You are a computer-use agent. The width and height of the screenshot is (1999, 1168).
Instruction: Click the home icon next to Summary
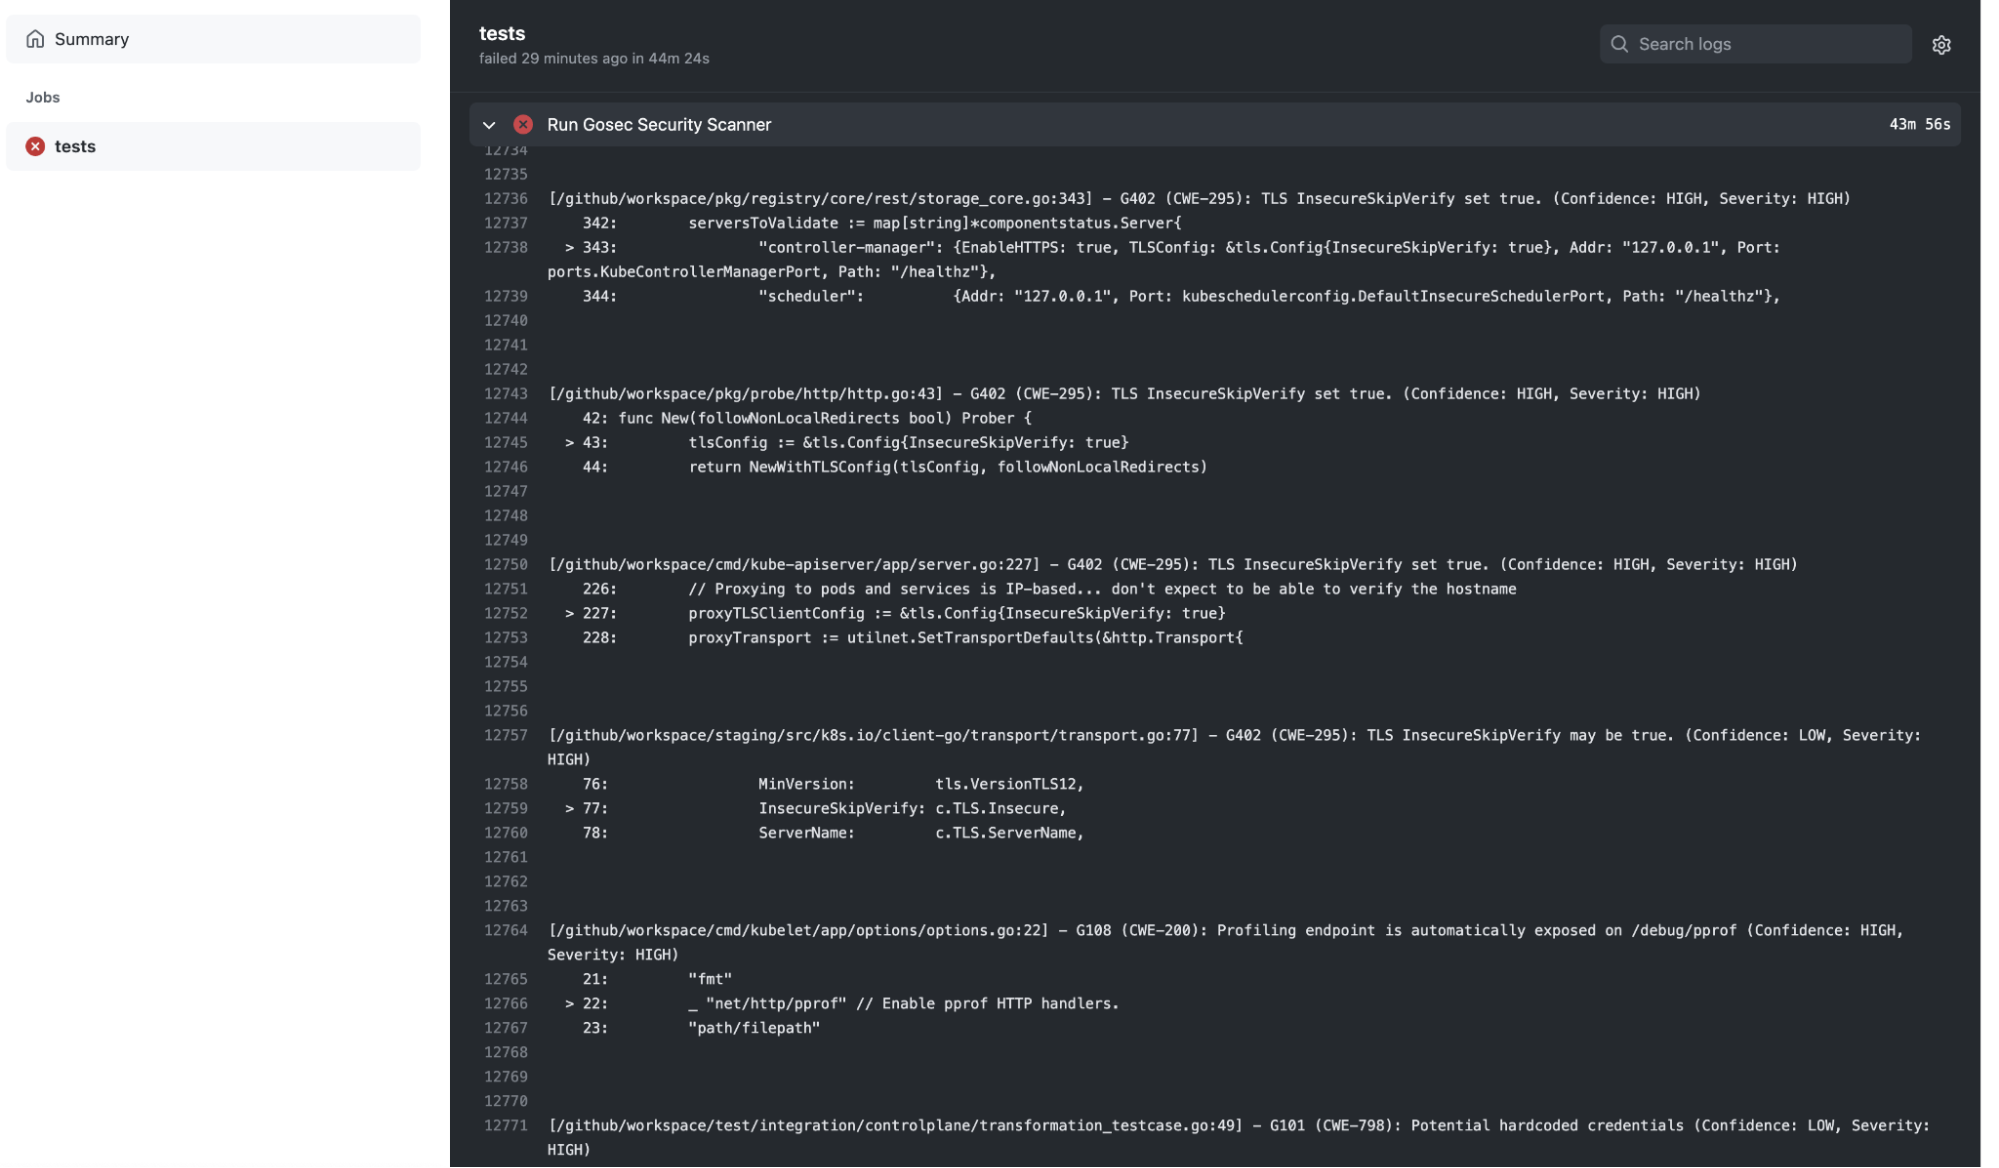36,39
